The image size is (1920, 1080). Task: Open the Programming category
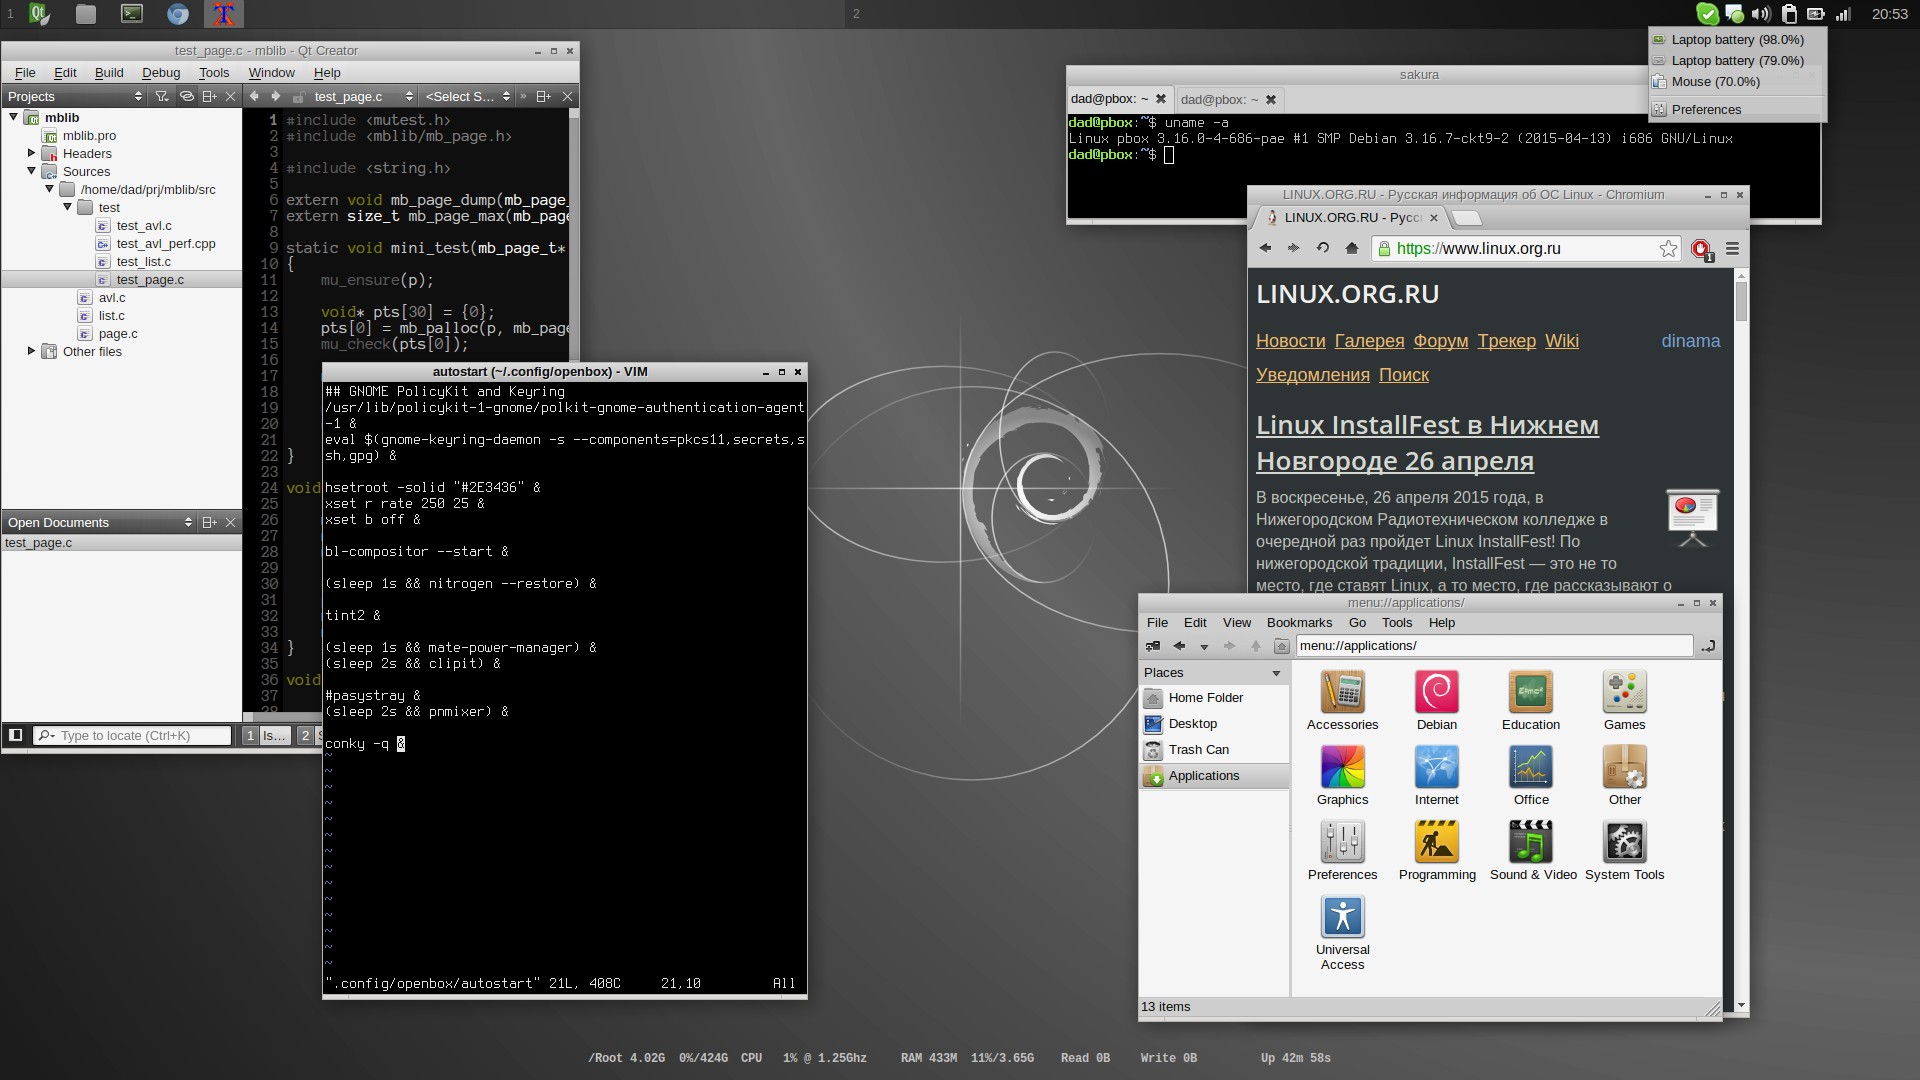pos(1437,851)
